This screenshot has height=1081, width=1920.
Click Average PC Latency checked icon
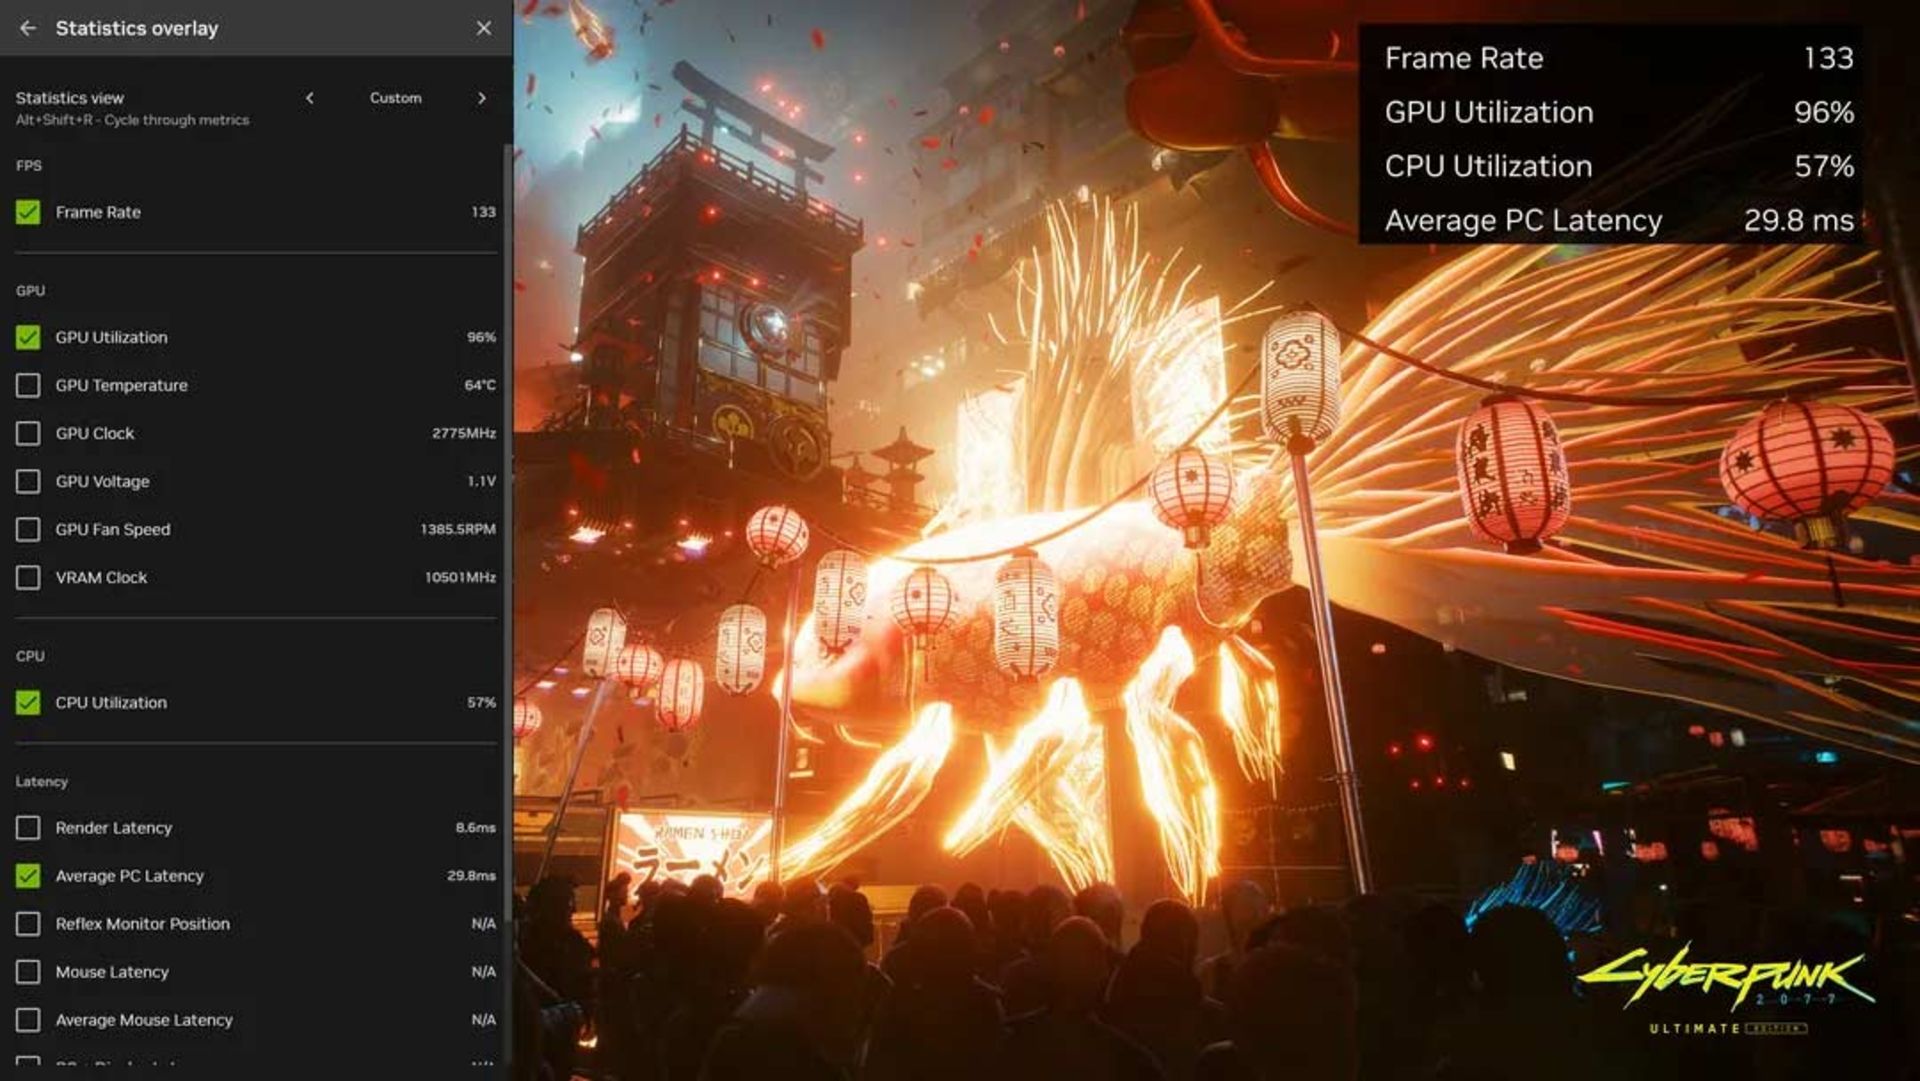point(28,875)
